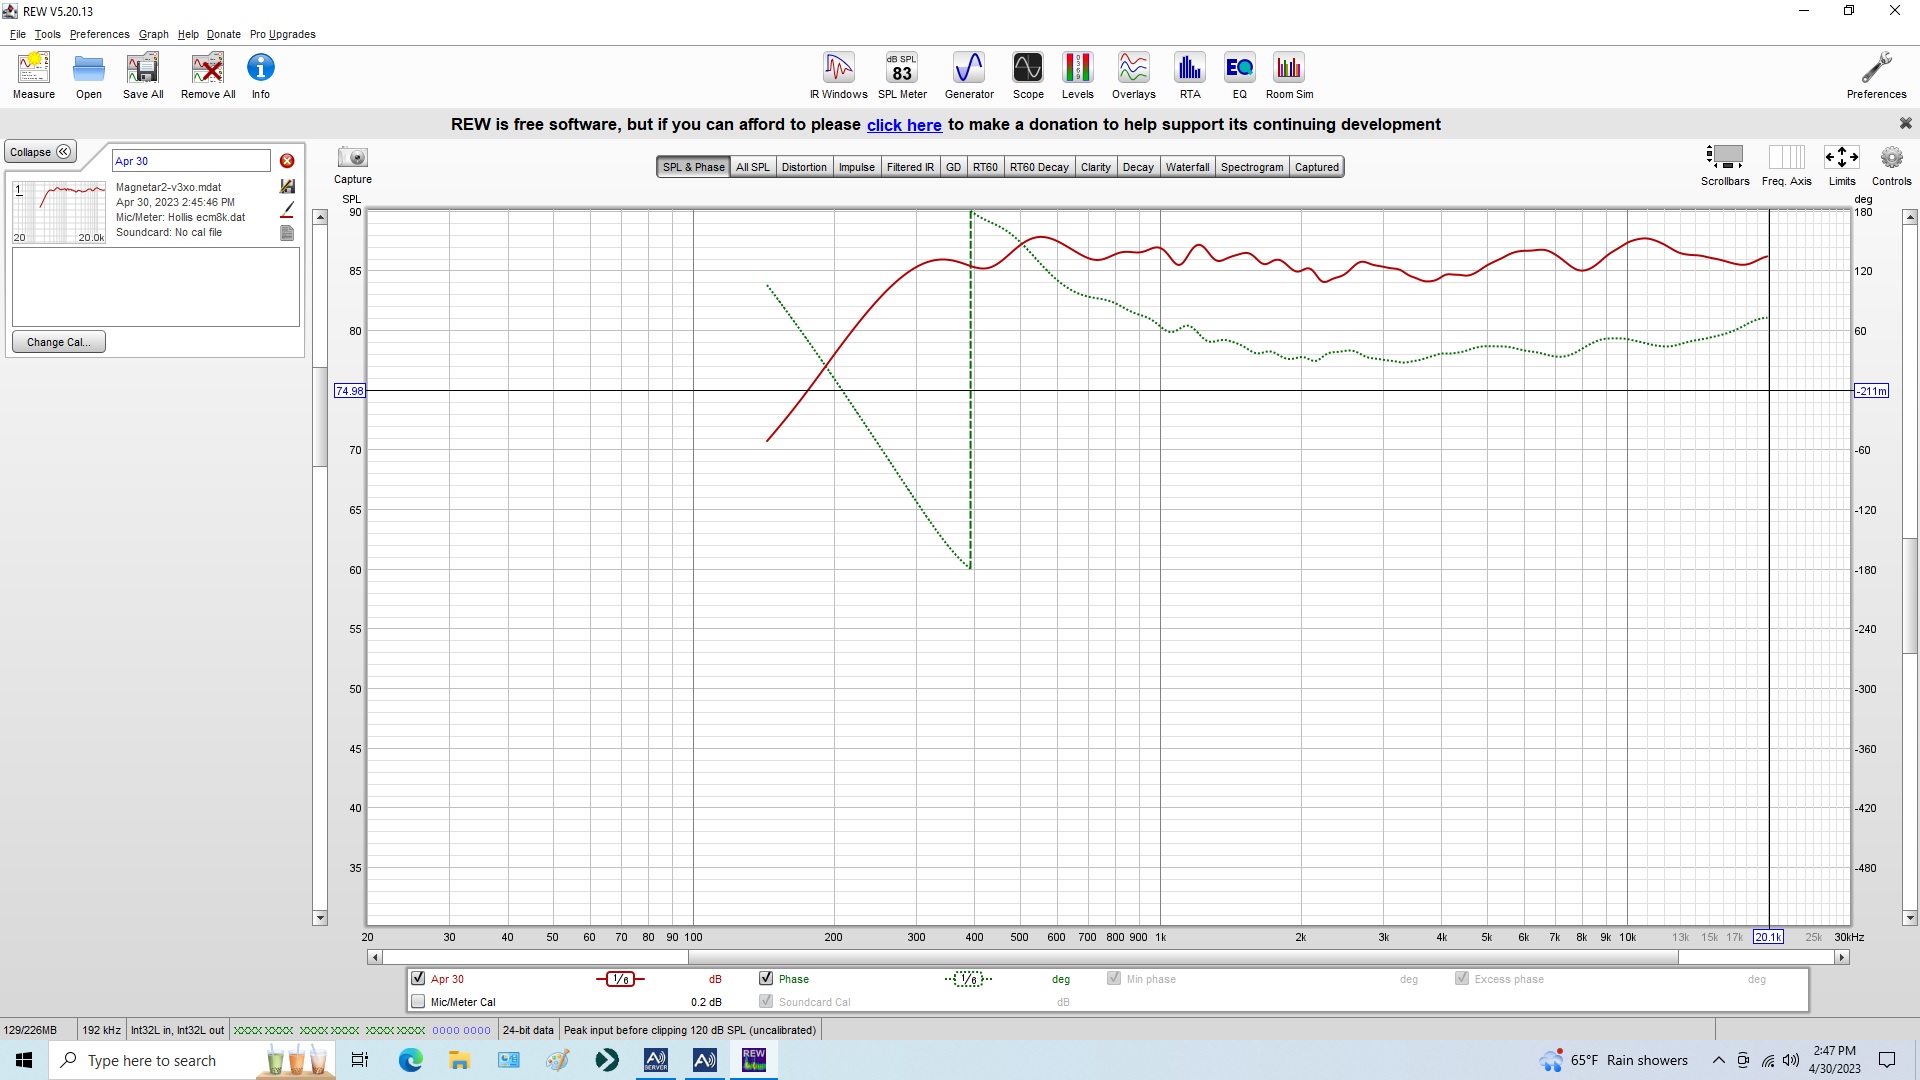Enable the Mic/Meter Cal checkbox
The image size is (1920, 1080).
(418, 1002)
